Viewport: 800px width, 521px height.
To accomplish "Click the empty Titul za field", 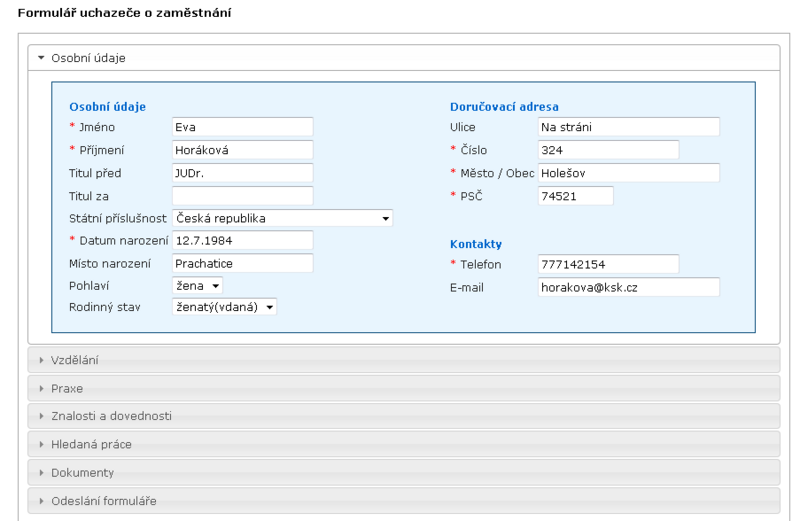I will pyautogui.click(x=243, y=196).
